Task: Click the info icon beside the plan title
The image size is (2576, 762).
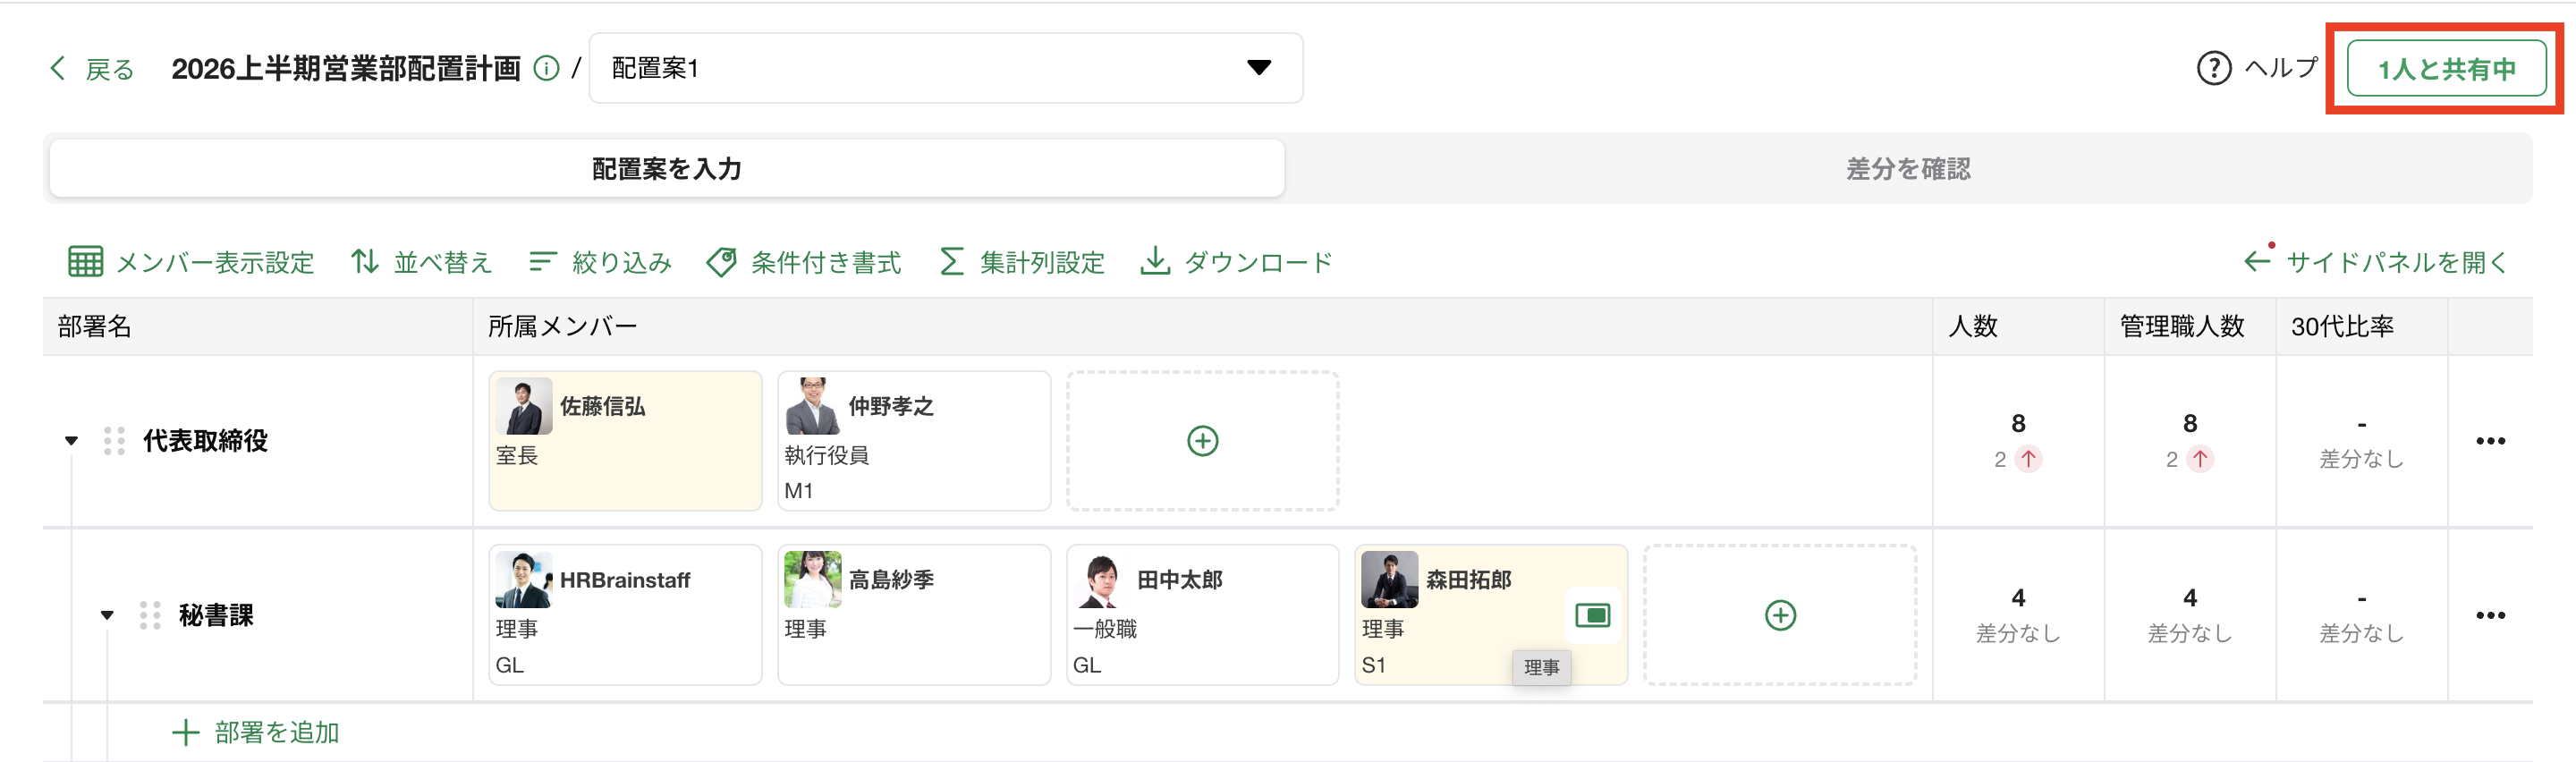Action: [546, 68]
